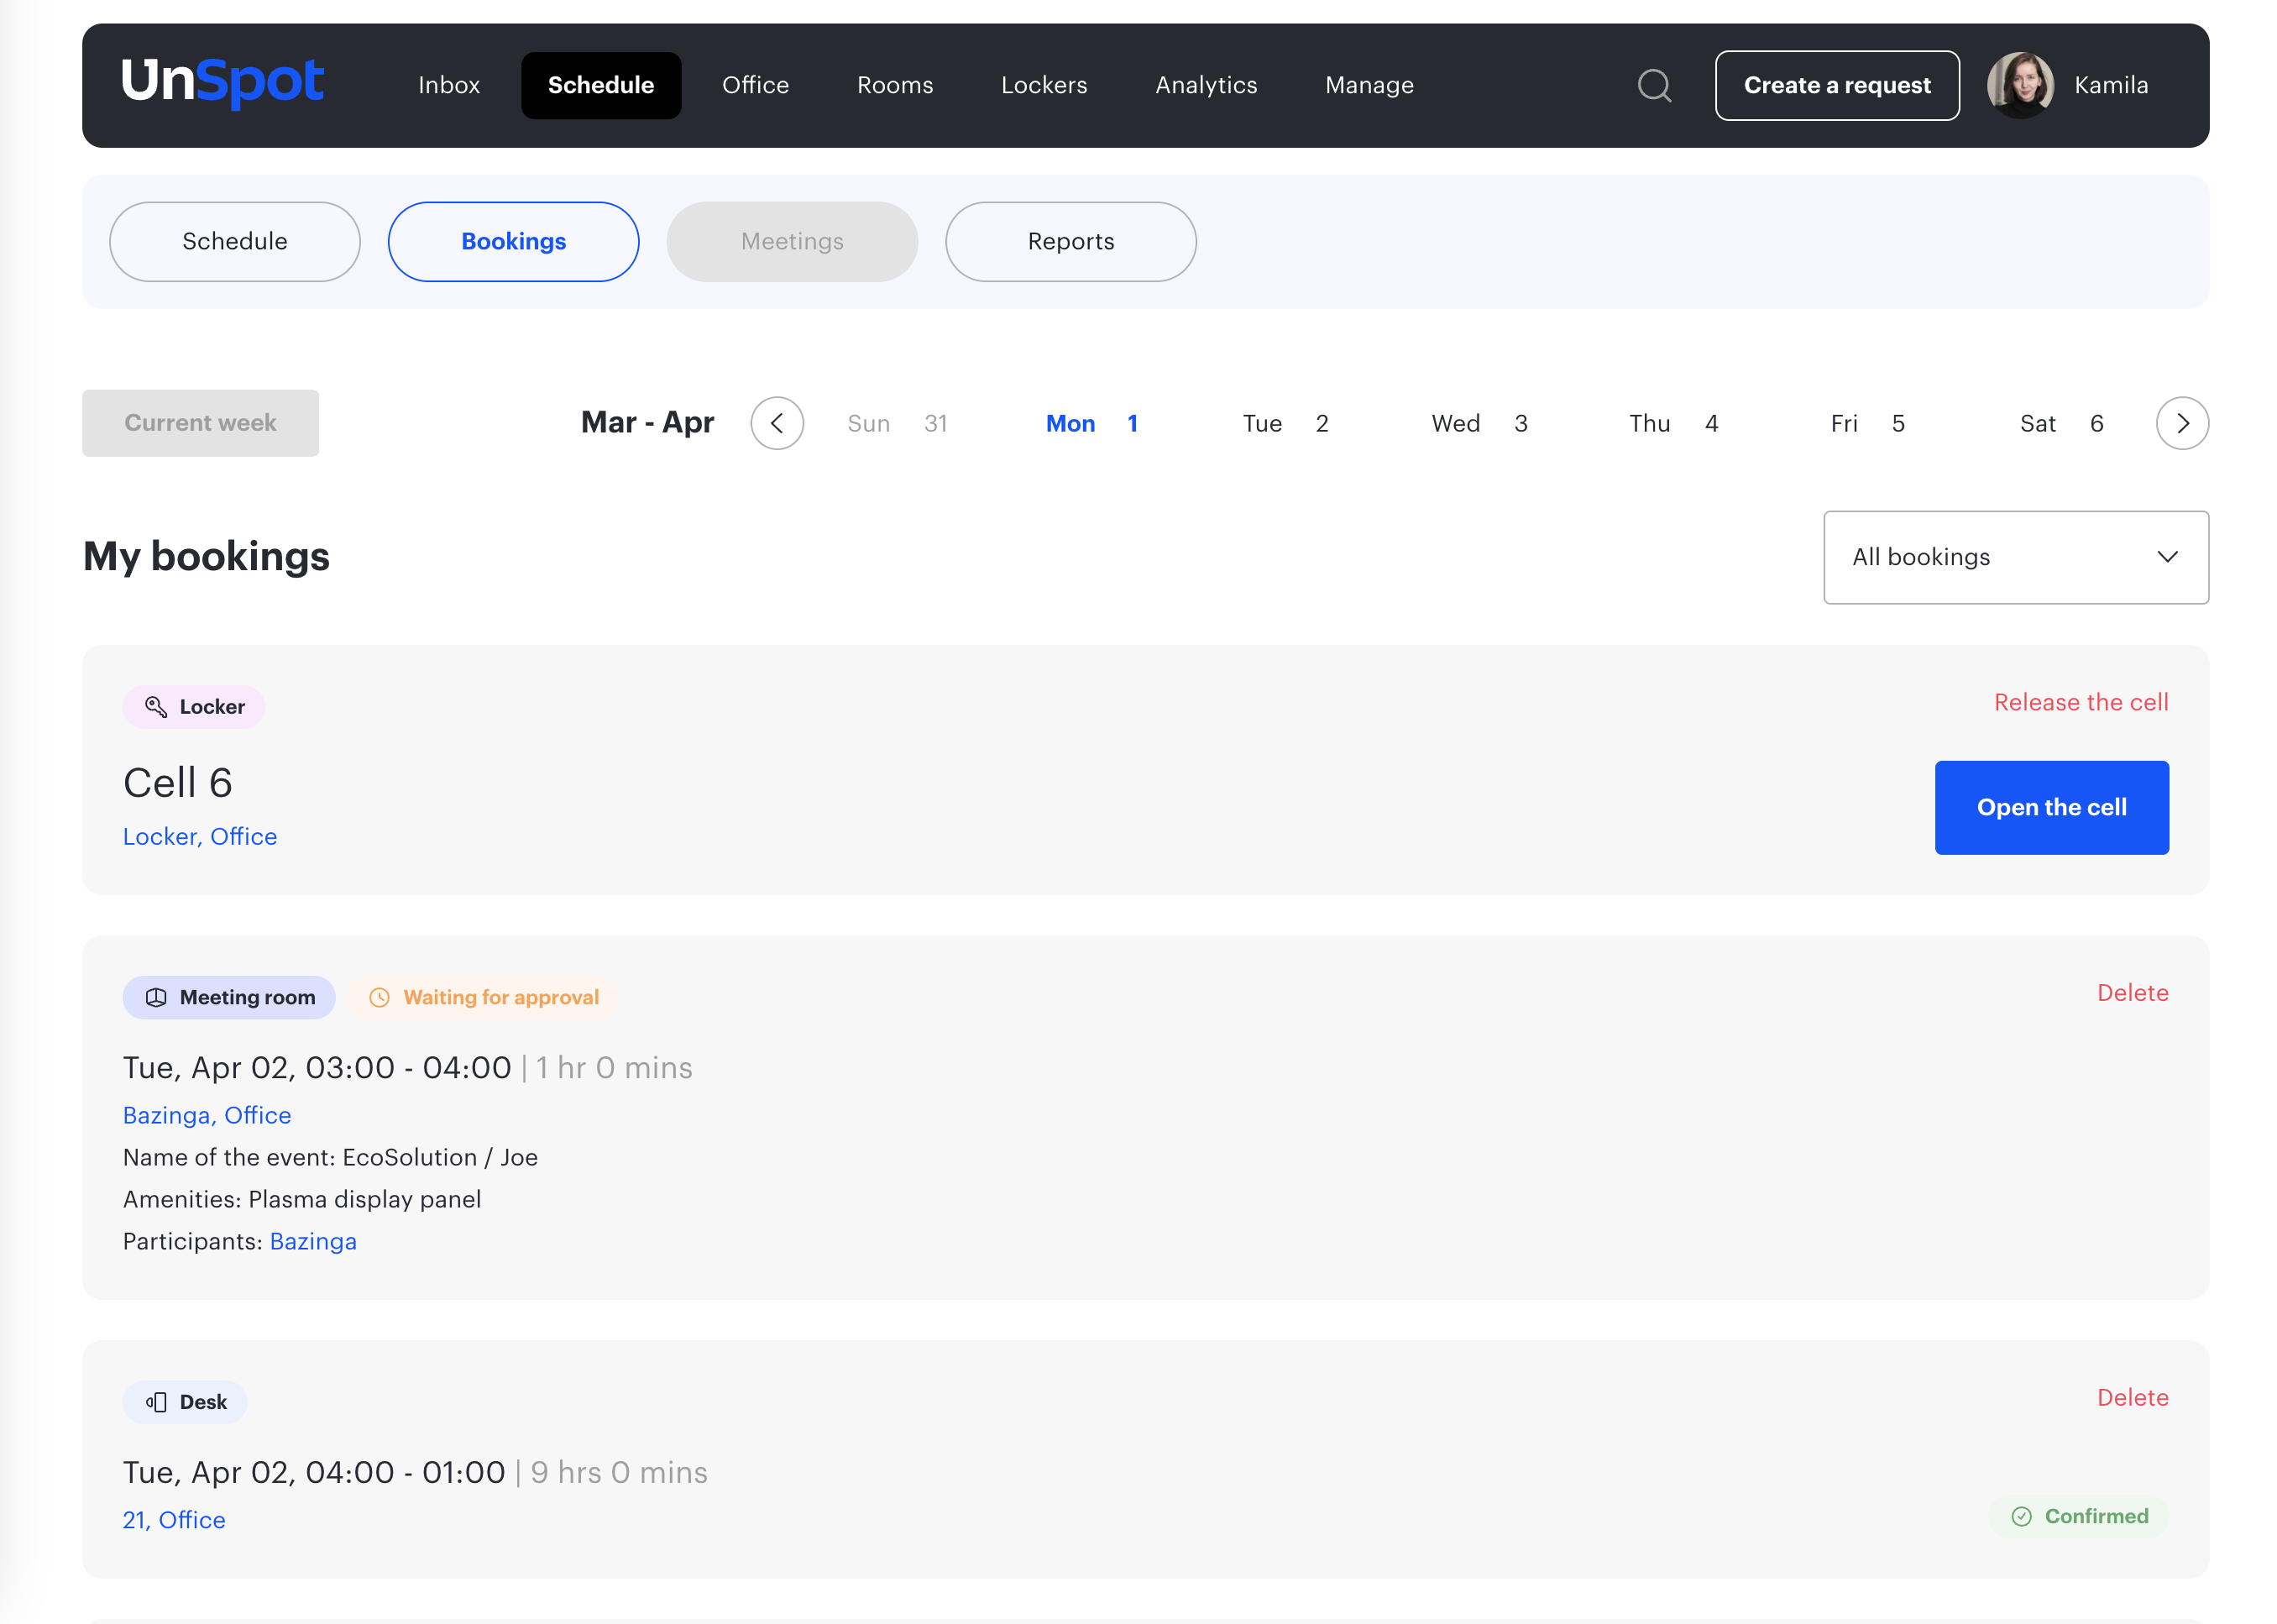This screenshot has height=1624, width=2277.
Task: Expand the All bookings dropdown
Action: (2015, 557)
